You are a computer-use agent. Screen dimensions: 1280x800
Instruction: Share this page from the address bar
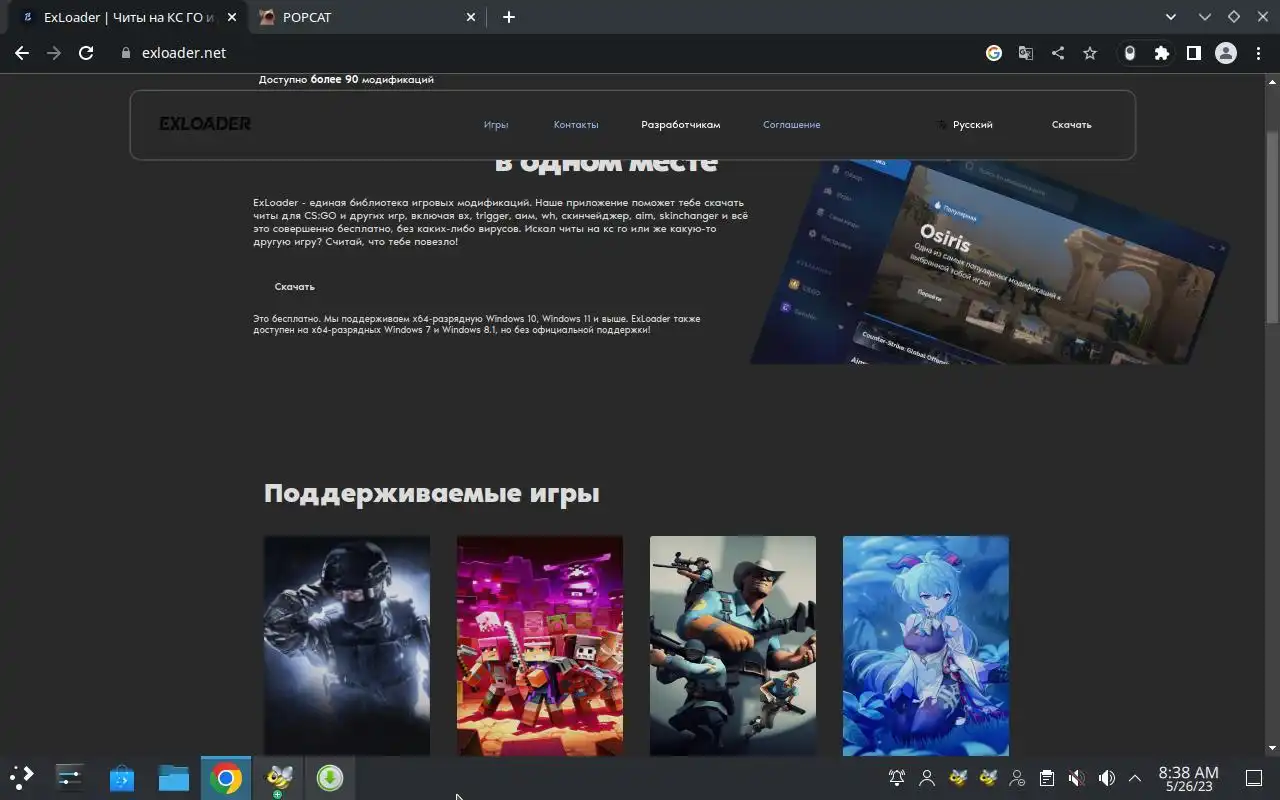[1058, 53]
